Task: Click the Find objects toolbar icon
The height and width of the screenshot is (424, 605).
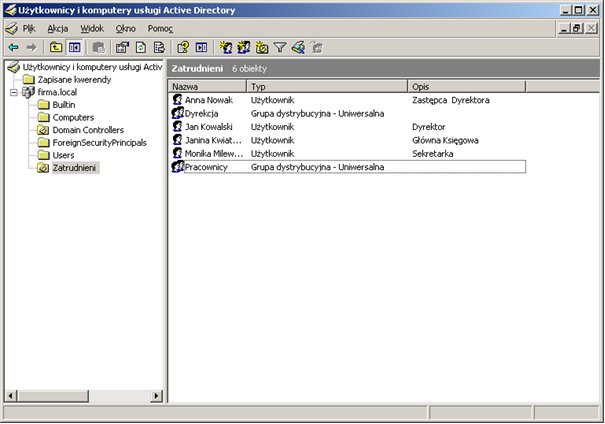Action: click(x=298, y=47)
